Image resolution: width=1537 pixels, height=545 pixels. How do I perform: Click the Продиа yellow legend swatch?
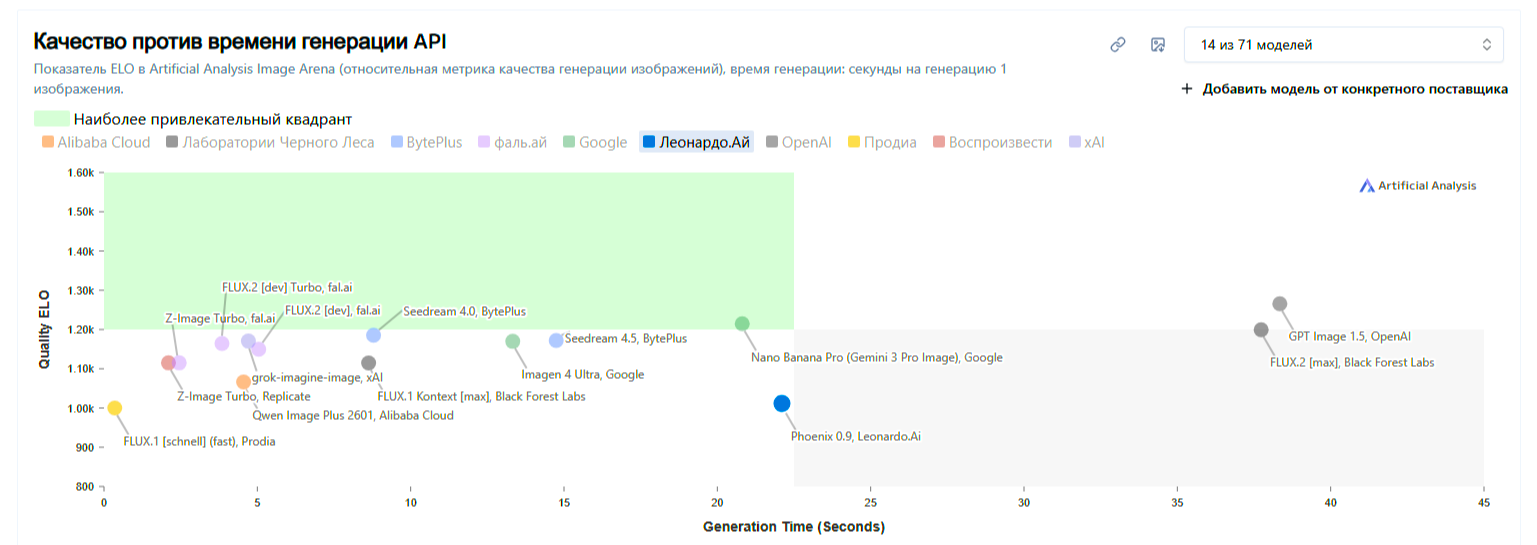(854, 143)
